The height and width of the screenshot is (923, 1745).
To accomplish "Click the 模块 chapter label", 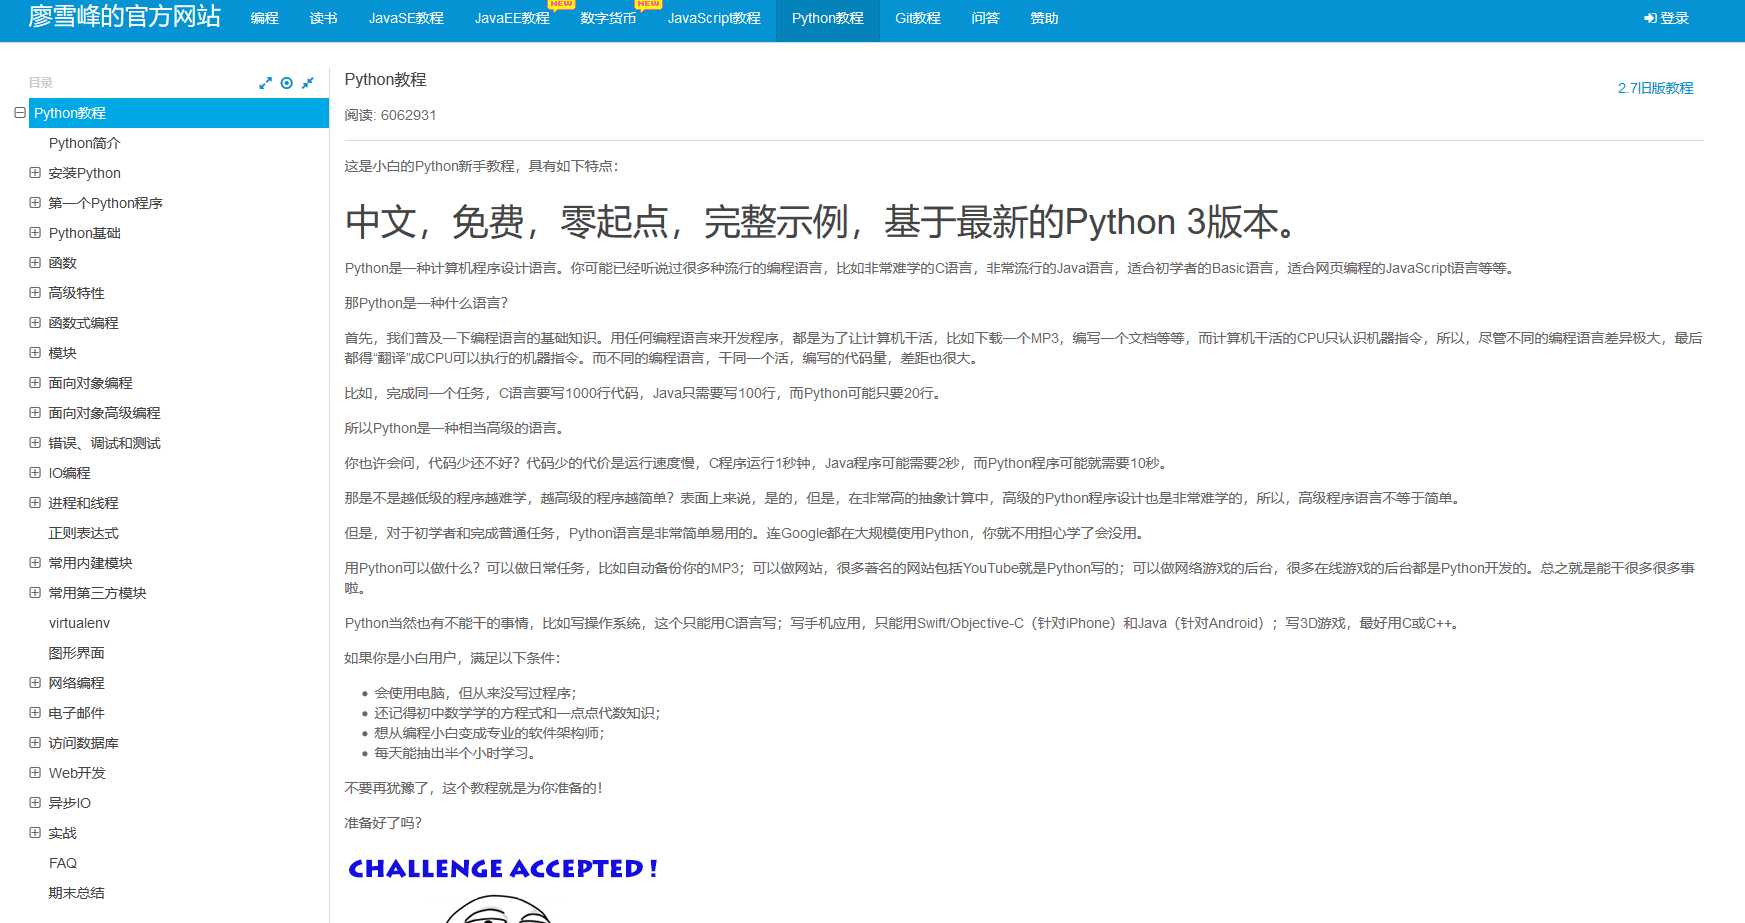I will (63, 353).
